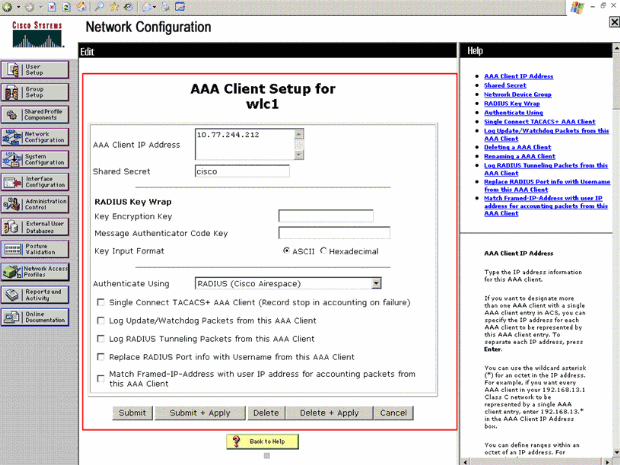
Task: Expand the Authenticate Using dropdown
Action: (376, 283)
